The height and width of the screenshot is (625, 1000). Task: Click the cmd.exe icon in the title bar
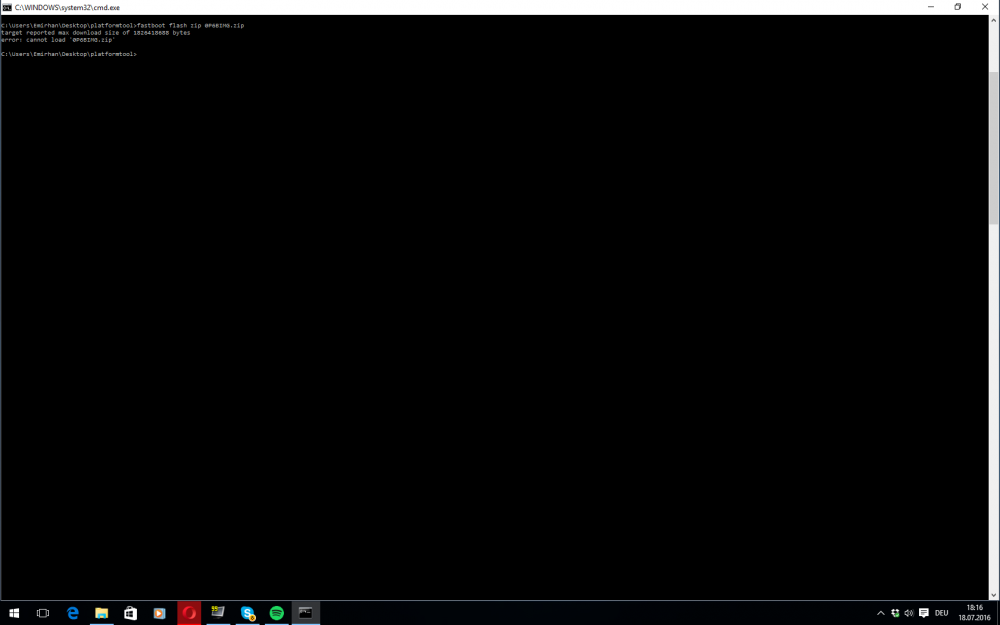(7, 6)
